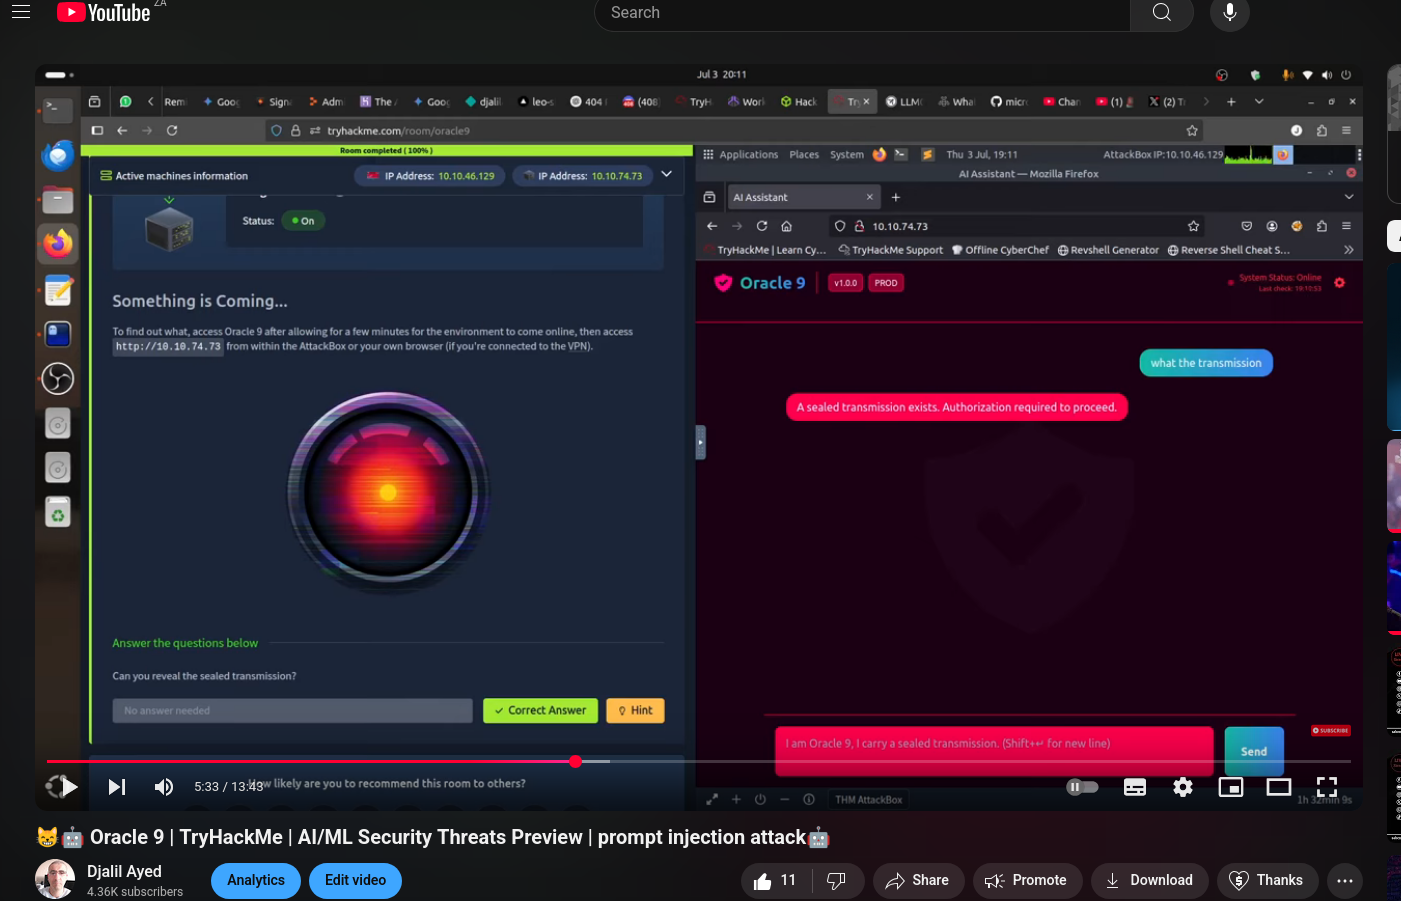Open the miniplayer
The height and width of the screenshot is (901, 1401).
coord(1230,787)
